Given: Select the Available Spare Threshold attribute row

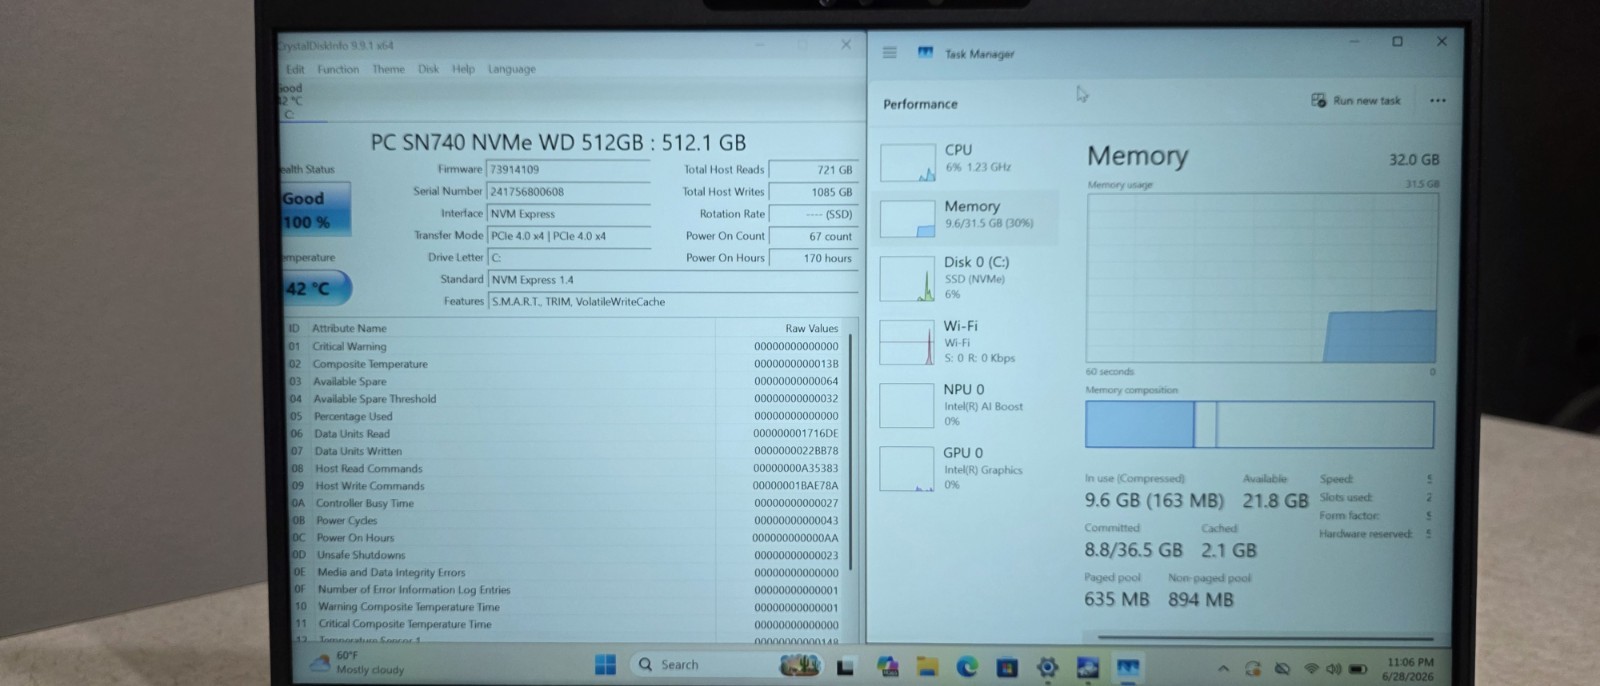Looking at the screenshot, I should (565, 399).
